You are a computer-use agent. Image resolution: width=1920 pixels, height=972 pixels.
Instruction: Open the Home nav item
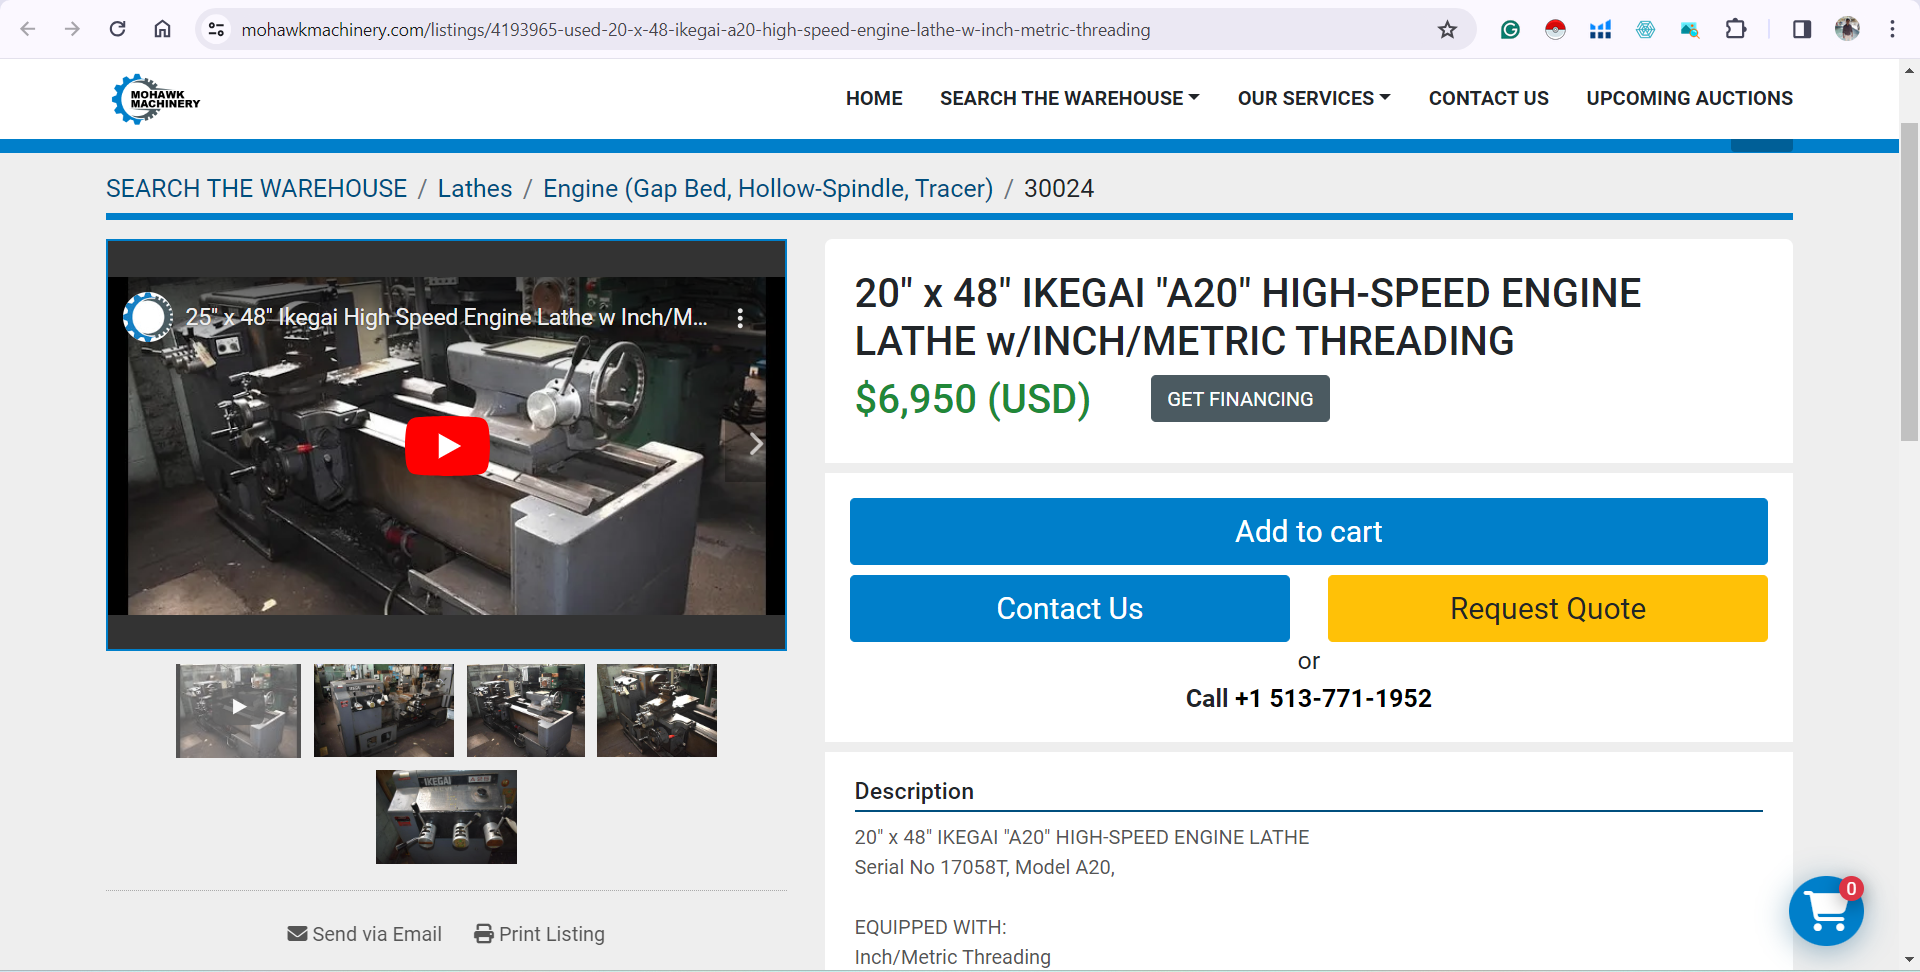(x=874, y=98)
